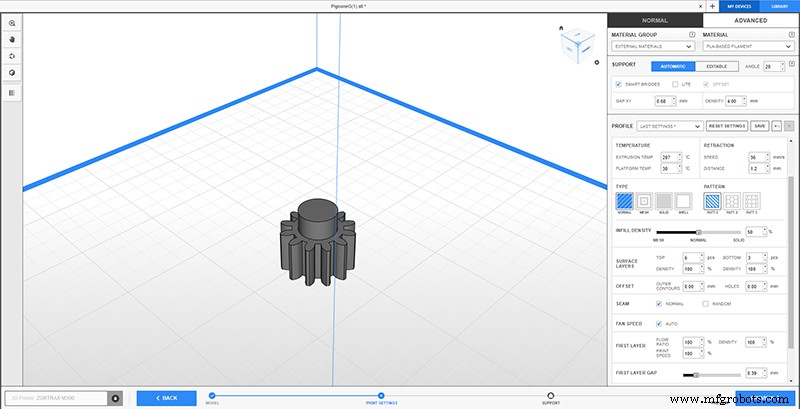Activate the pan hand tool
The width and height of the screenshot is (800, 409).
point(12,39)
